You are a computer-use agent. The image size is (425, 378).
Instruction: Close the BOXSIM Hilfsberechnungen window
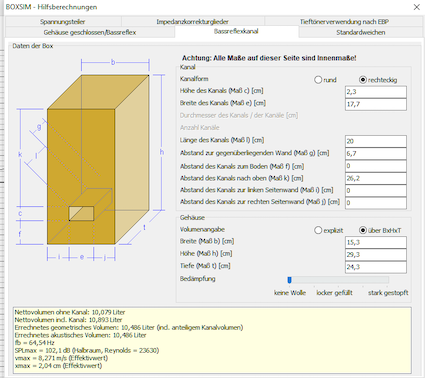click(417, 7)
